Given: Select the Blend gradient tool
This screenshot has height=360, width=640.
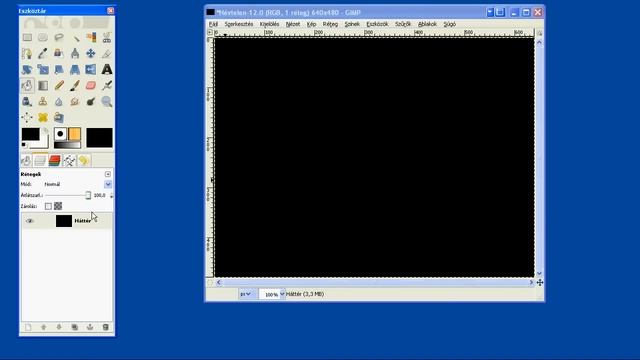Looking at the screenshot, I should click(x=43, y=85).
